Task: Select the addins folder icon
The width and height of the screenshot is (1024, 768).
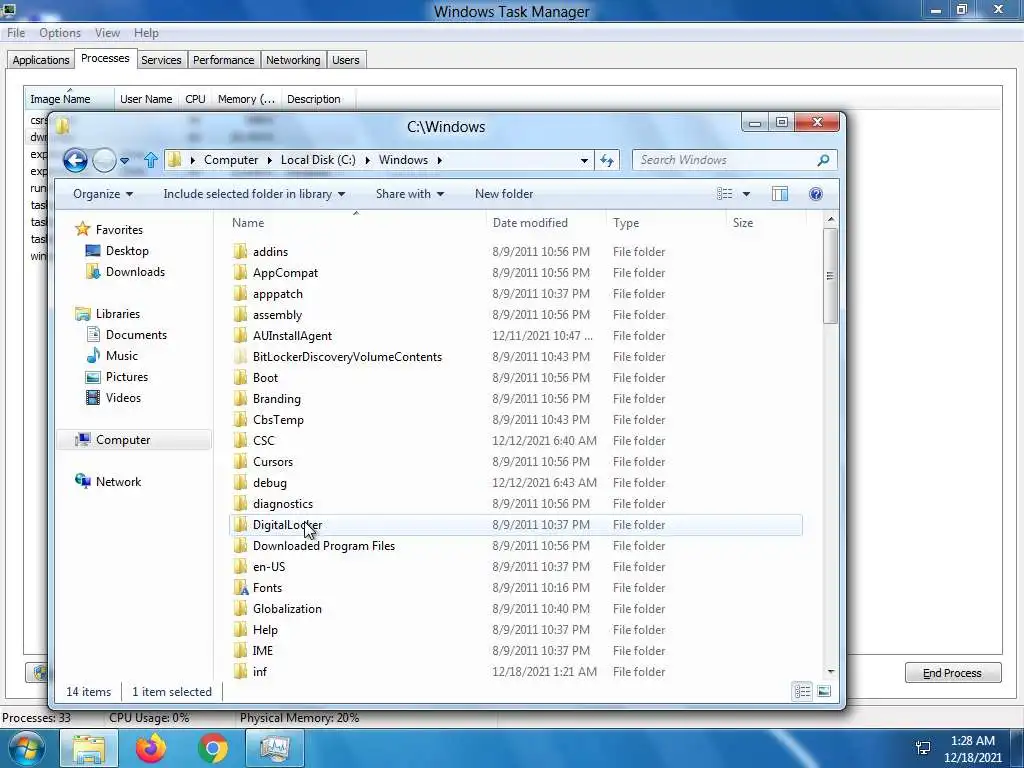Action: 241,251
